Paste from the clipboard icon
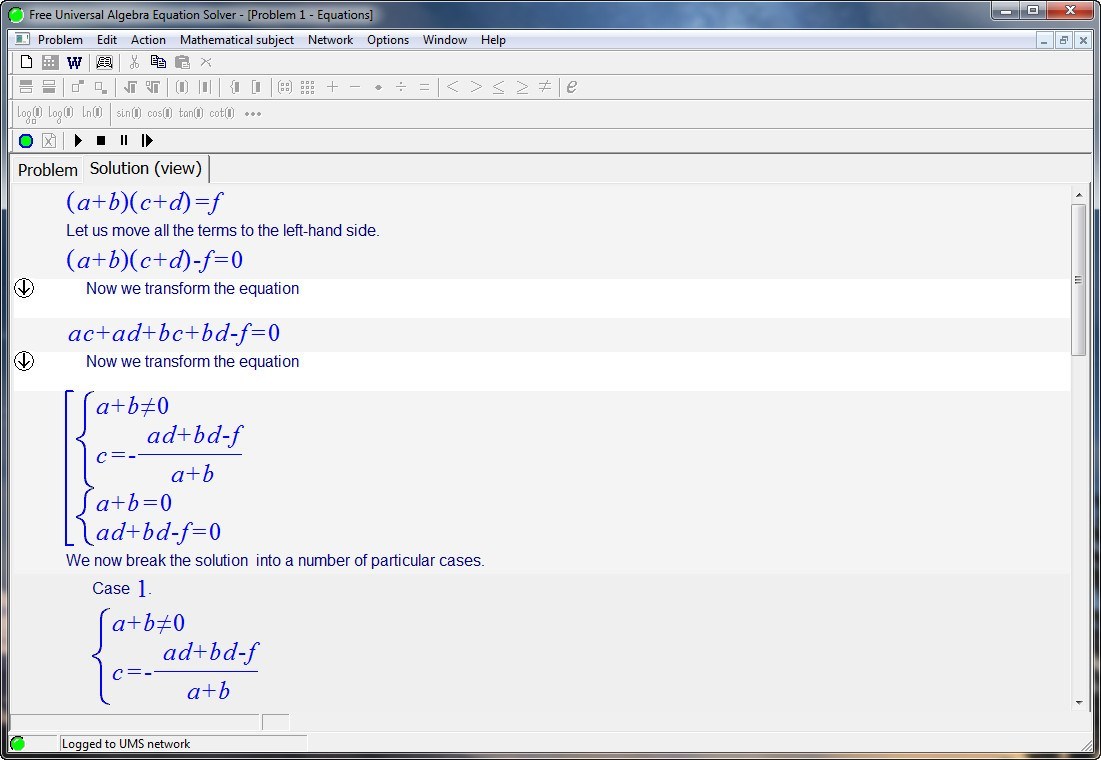 coord(182,63)
